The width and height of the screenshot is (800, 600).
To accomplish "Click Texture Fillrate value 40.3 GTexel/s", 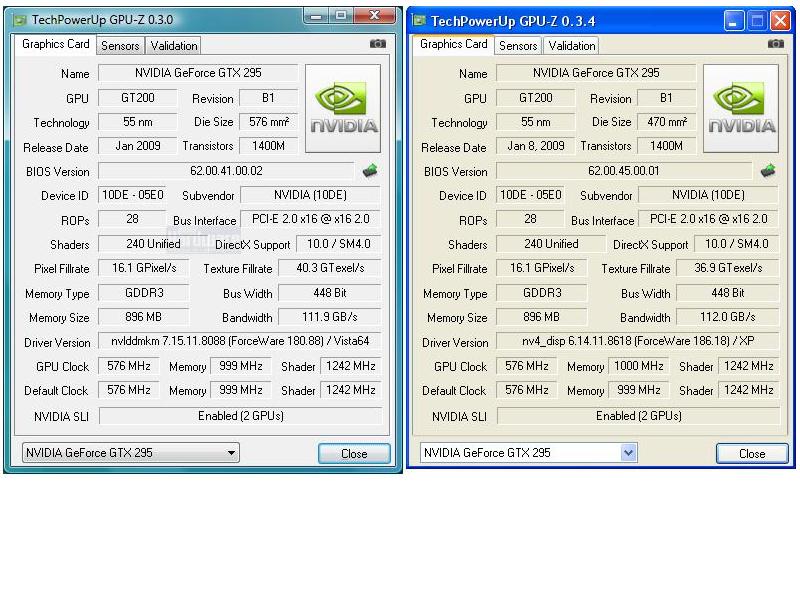I will pyautogui.click(x=330, y=268).
